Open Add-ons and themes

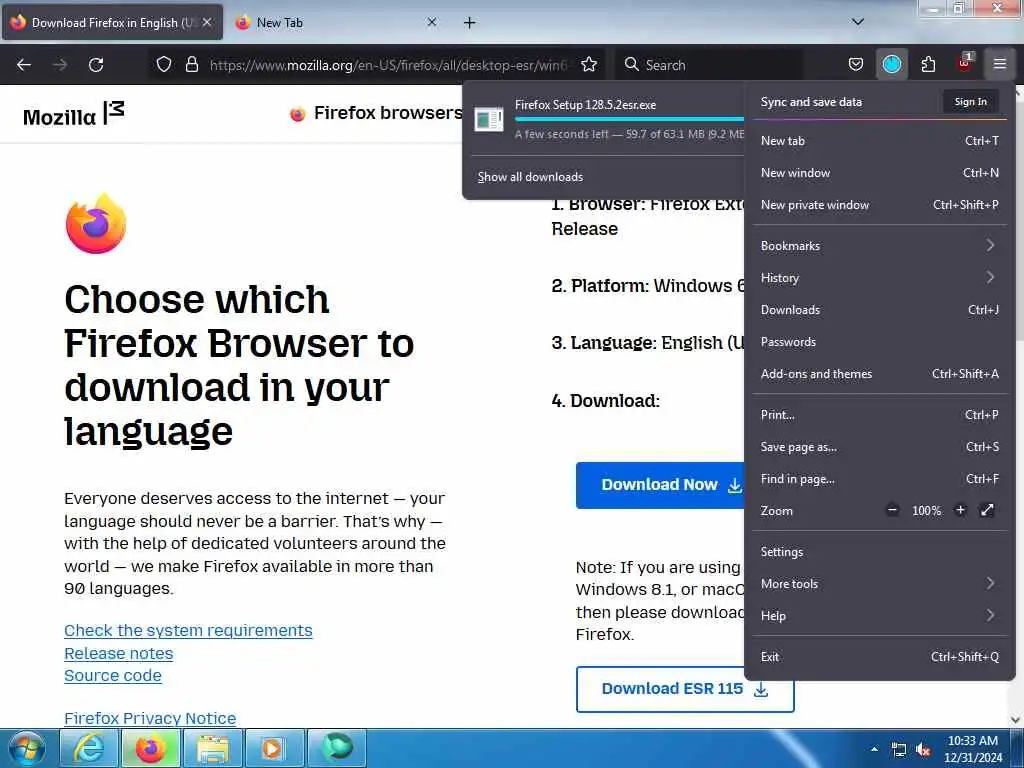click(880, 374)
